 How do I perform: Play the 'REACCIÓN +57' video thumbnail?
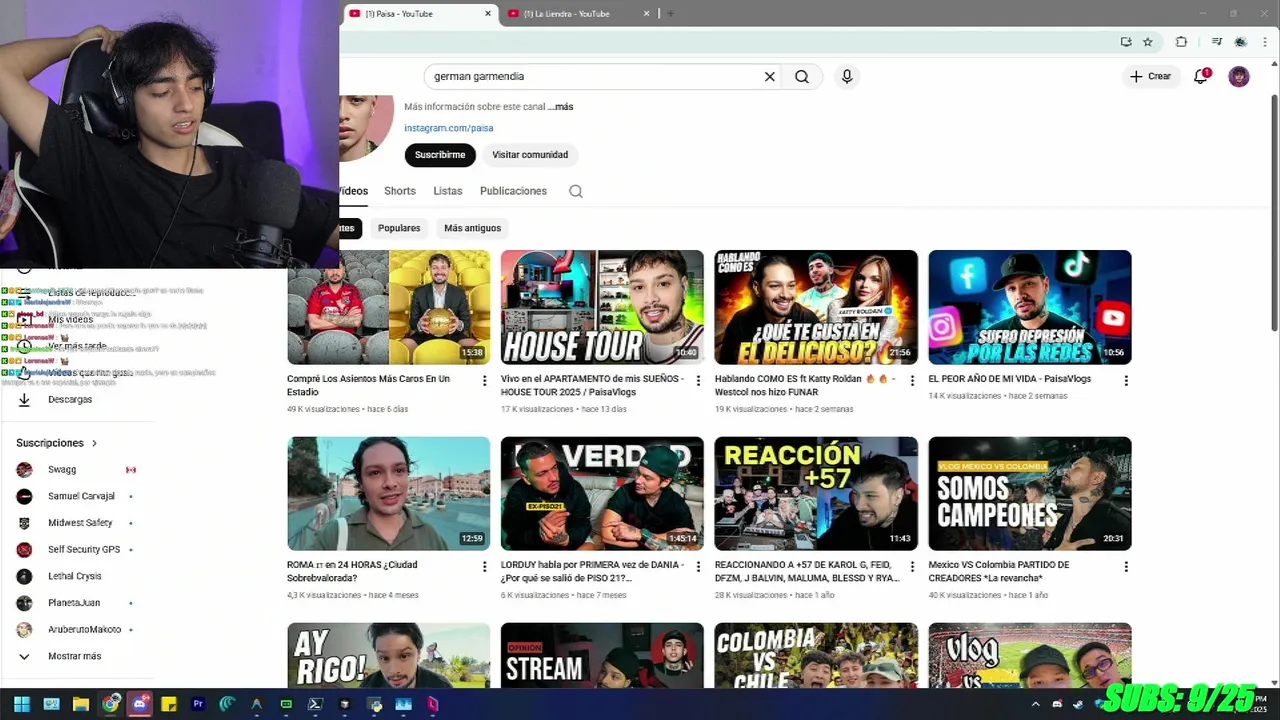pyautogui.click(x=816, y=493)
